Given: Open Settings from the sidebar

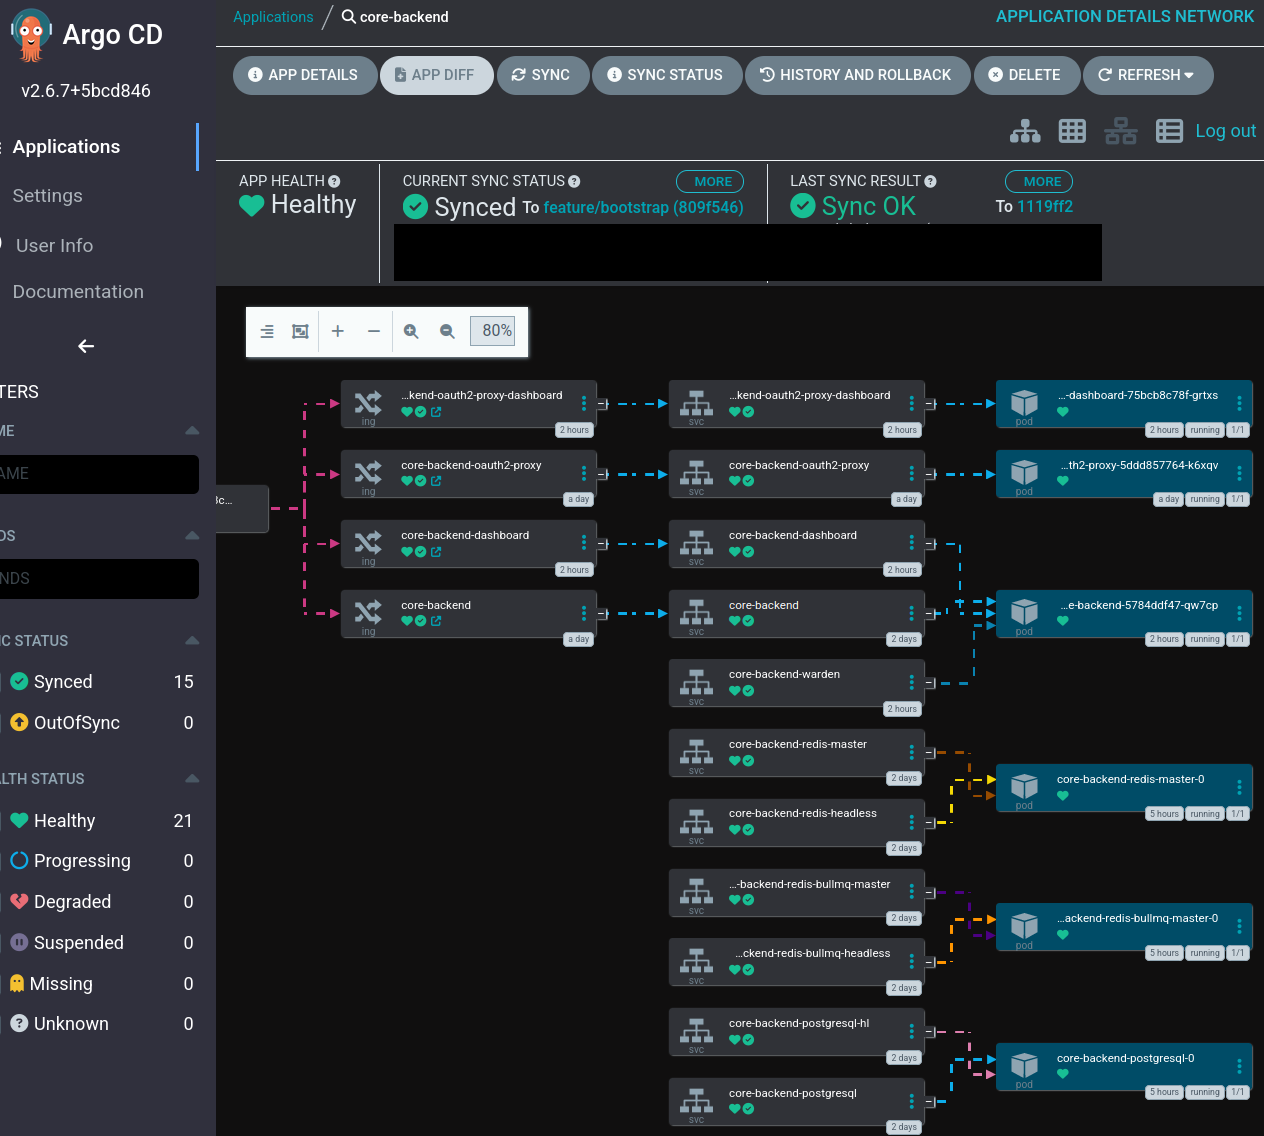Looking at the screenshot, I should (47, 196).
